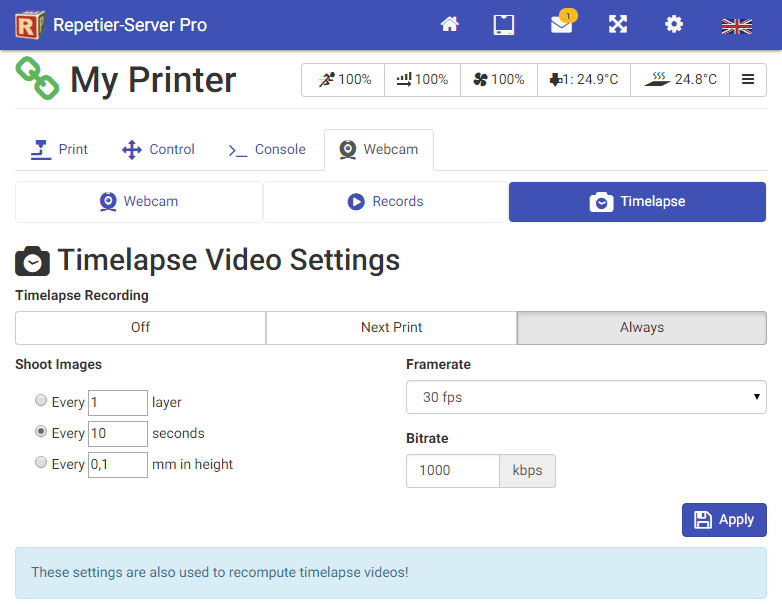The width and height of the screenshot is (782, 605).
Task: Open the flow rate 100% control
Action: pyautogui.click(x=421, y=80)
